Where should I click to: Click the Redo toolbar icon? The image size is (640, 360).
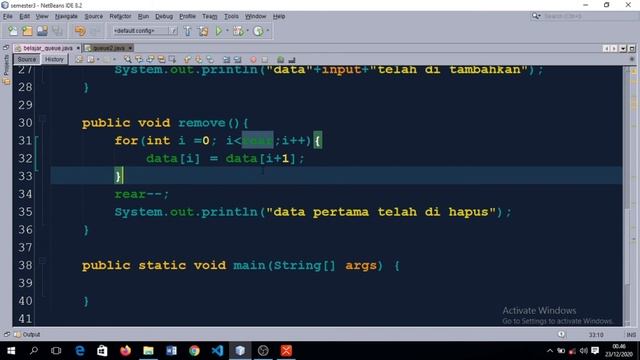coord(95,31)
